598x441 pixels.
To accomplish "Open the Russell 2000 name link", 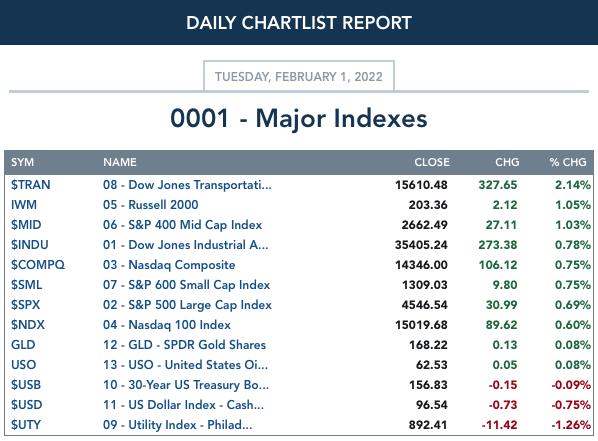I will [151, 205].
